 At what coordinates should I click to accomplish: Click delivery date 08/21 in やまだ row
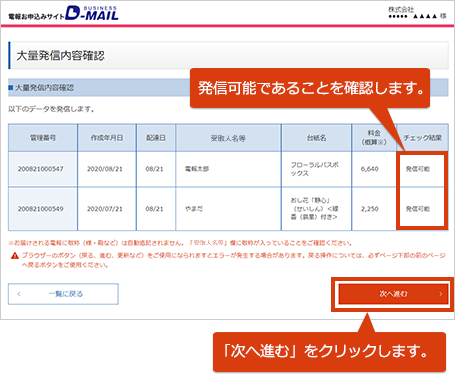(154, 209)
